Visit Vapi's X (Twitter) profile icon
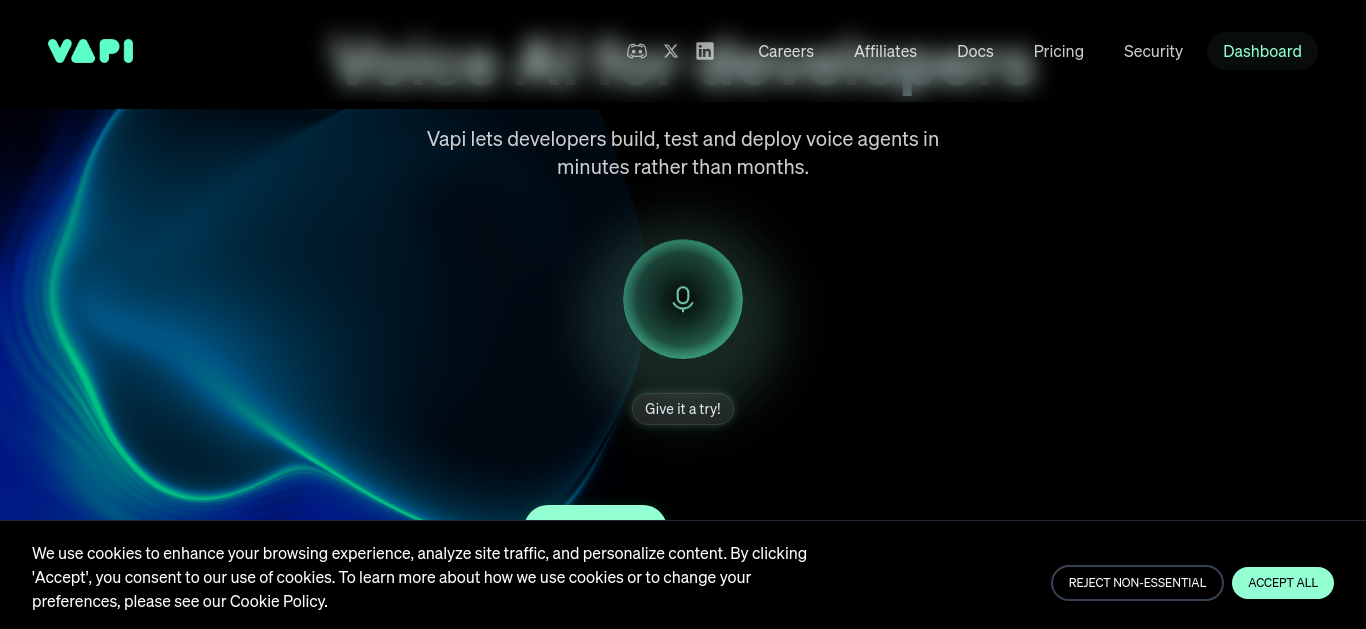This screenshot has width=1366, height=629. pos(671,51)
